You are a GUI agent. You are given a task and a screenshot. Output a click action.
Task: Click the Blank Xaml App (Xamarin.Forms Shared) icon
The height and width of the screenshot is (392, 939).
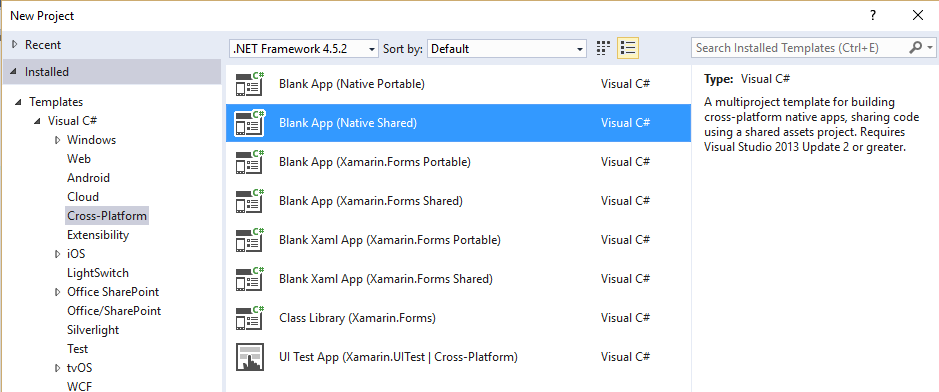click(251, 279)
